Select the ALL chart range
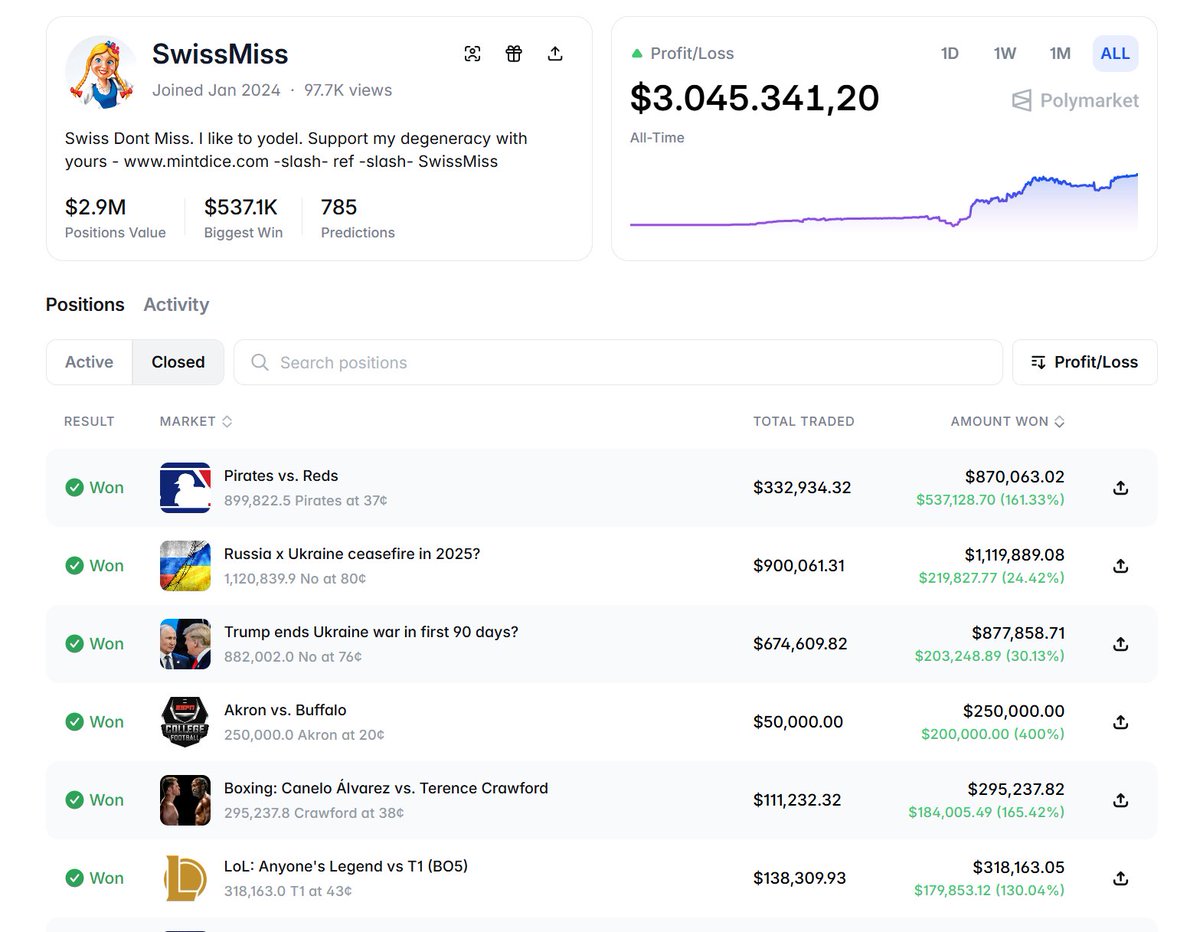The width and height of the screenshot is (1200, 932). [x=1115, y=53]
